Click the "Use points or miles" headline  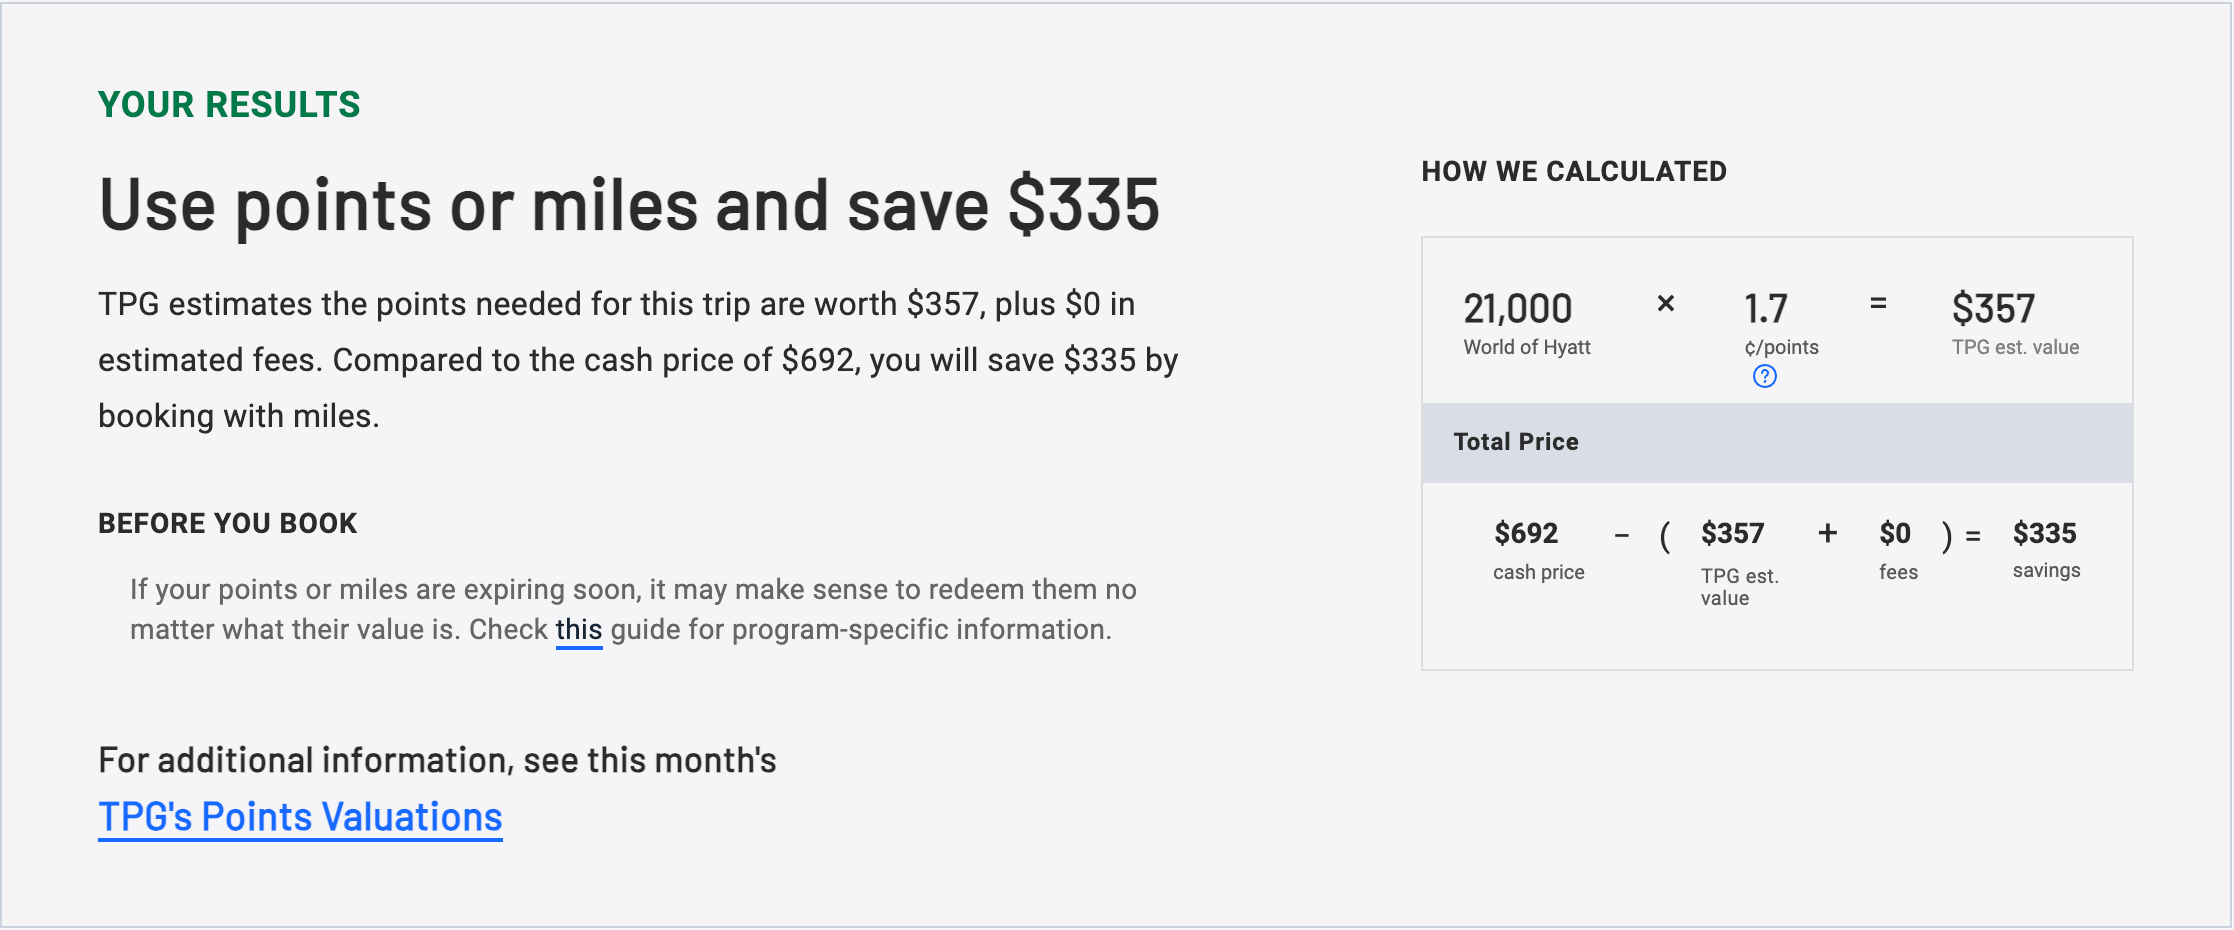click(629, 205)
